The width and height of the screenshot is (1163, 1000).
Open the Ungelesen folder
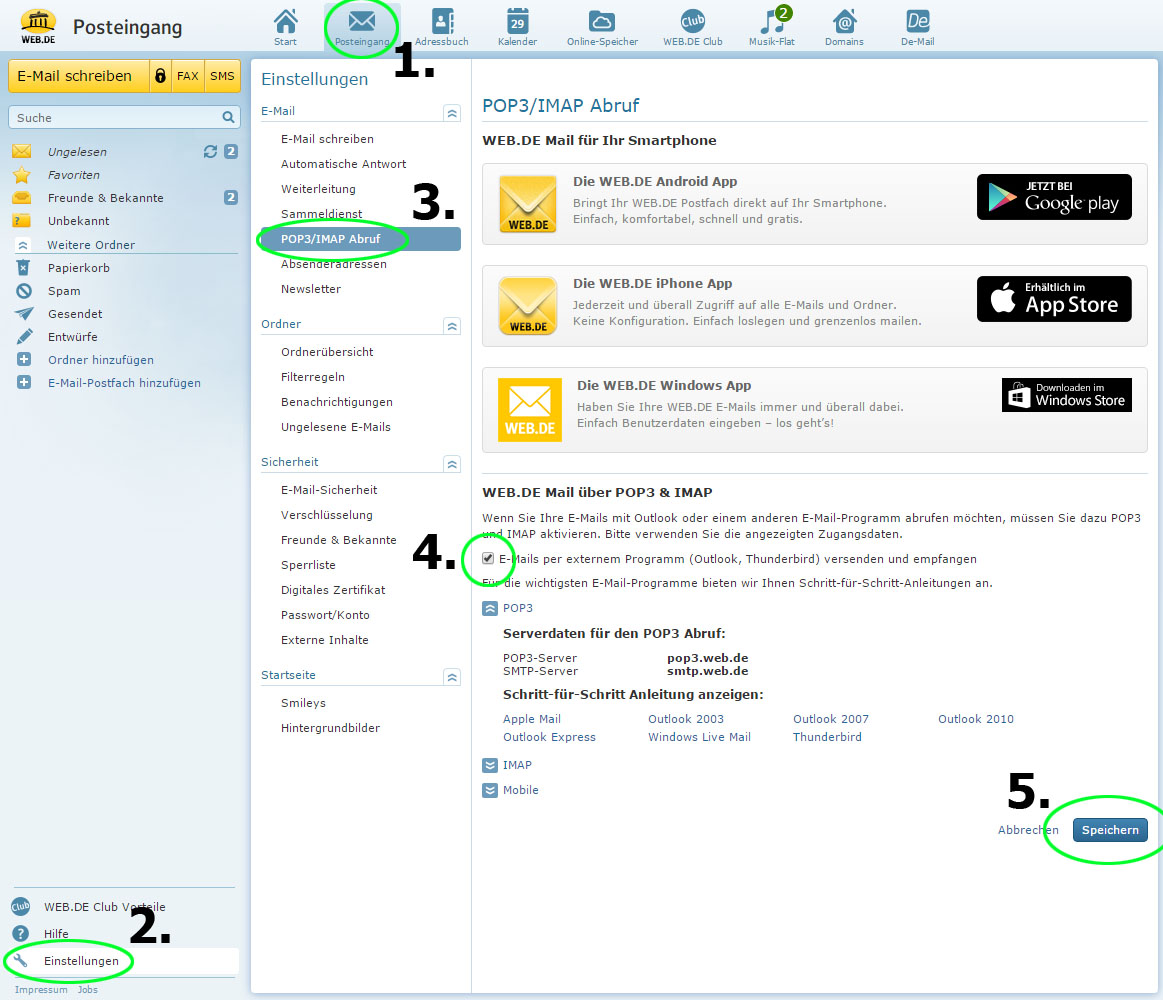77,151
